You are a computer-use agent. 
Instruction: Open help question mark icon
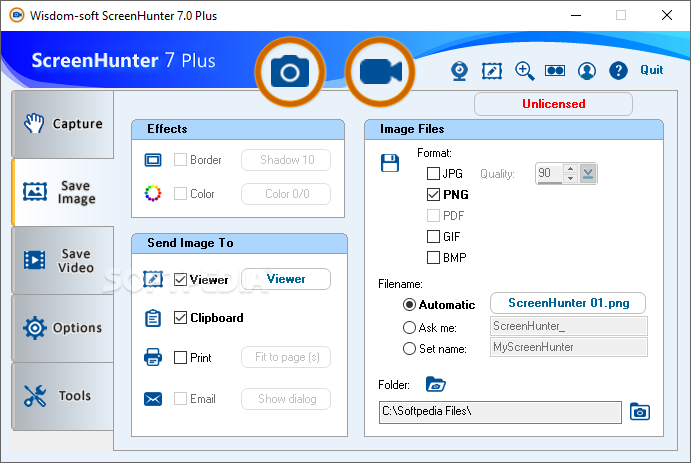(618, 70)
